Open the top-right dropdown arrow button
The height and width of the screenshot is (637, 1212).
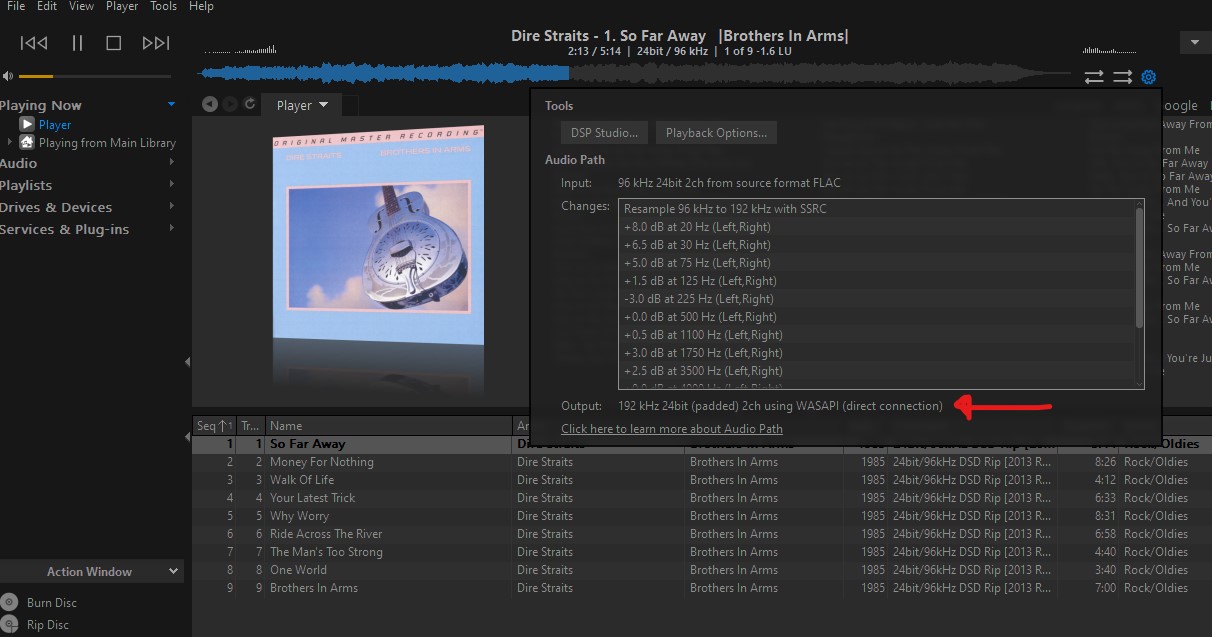[1195, 43]
